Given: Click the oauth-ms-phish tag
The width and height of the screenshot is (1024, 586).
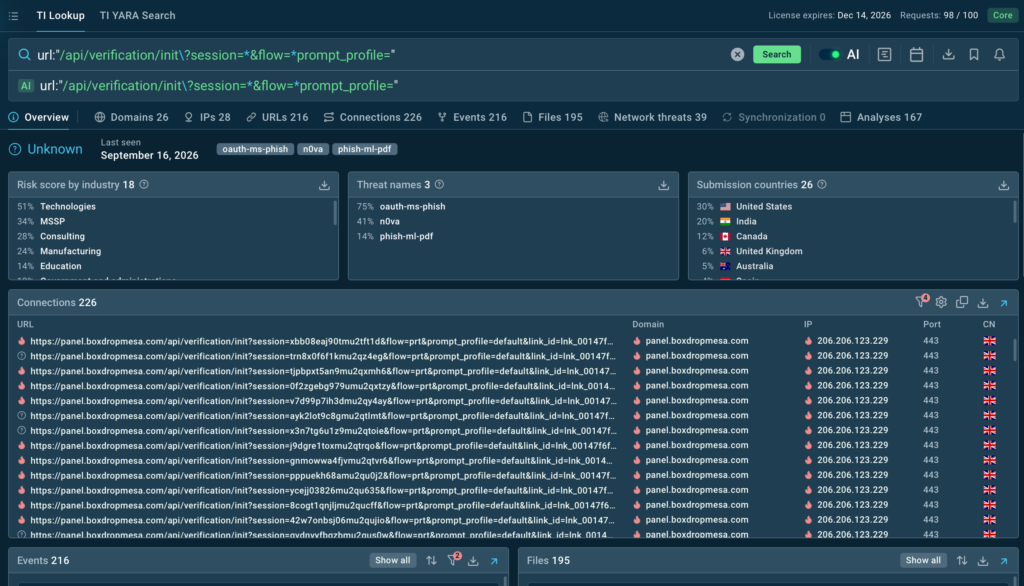Looking at the screenshot, I should 255,149.
